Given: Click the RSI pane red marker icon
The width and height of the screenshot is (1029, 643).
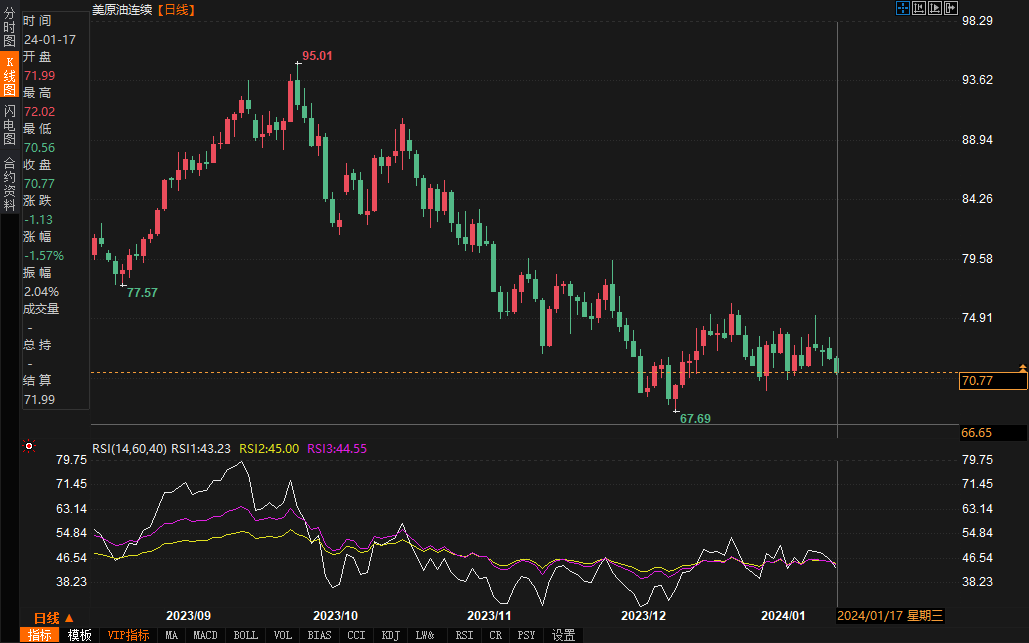Looking at the screenshot, I should [x=29, y=446].
